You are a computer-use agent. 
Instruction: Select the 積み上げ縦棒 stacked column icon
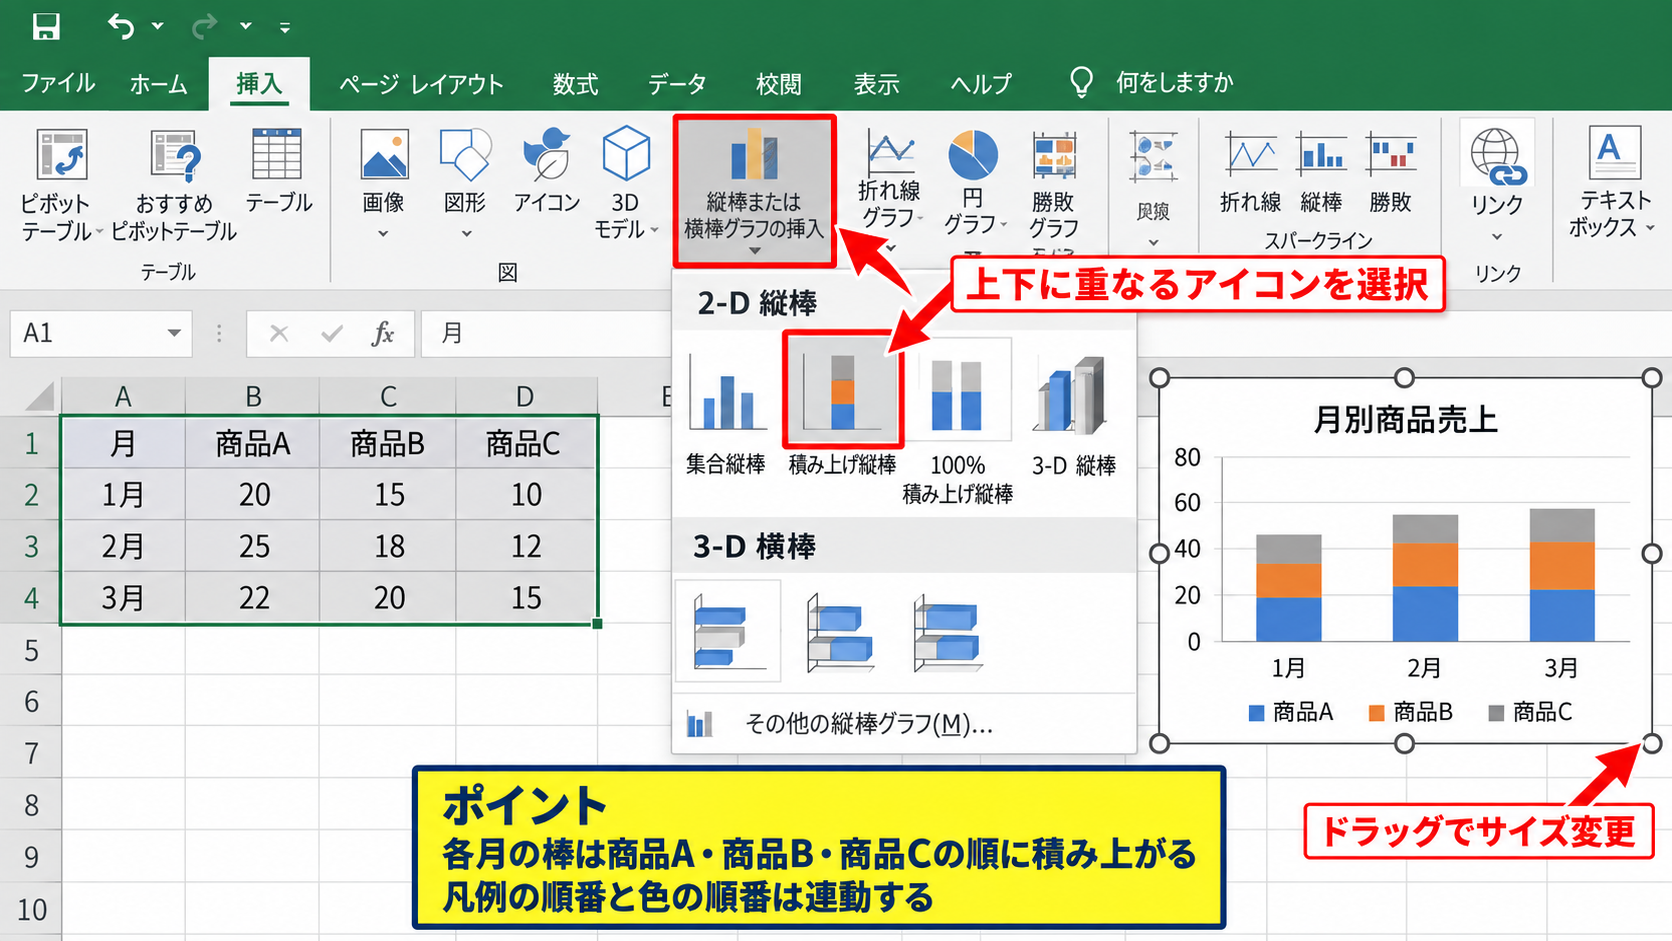coord(843,389)
